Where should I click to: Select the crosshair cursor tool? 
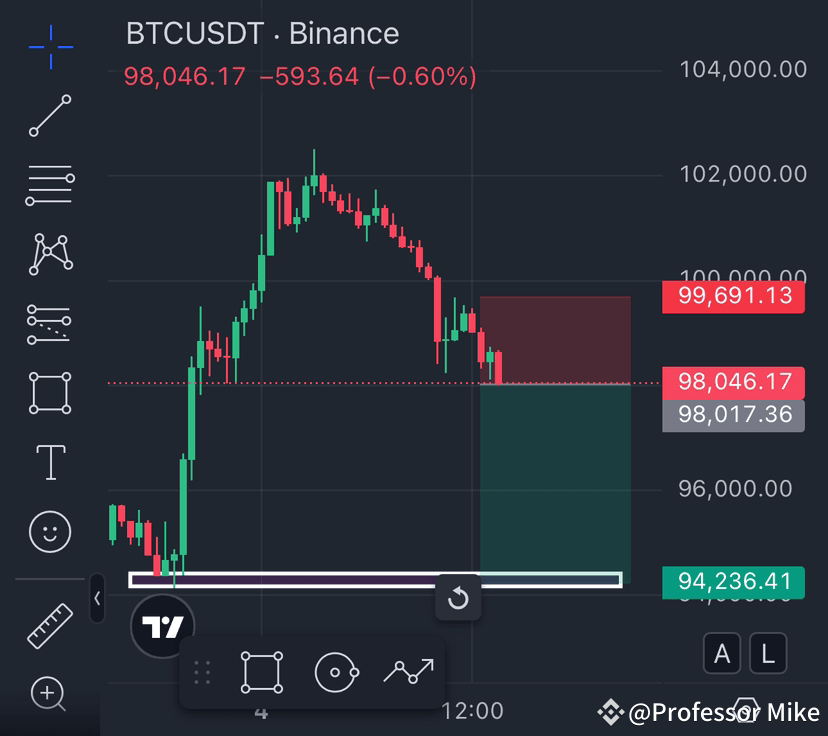pyautogui.click(x=49, y=47)
